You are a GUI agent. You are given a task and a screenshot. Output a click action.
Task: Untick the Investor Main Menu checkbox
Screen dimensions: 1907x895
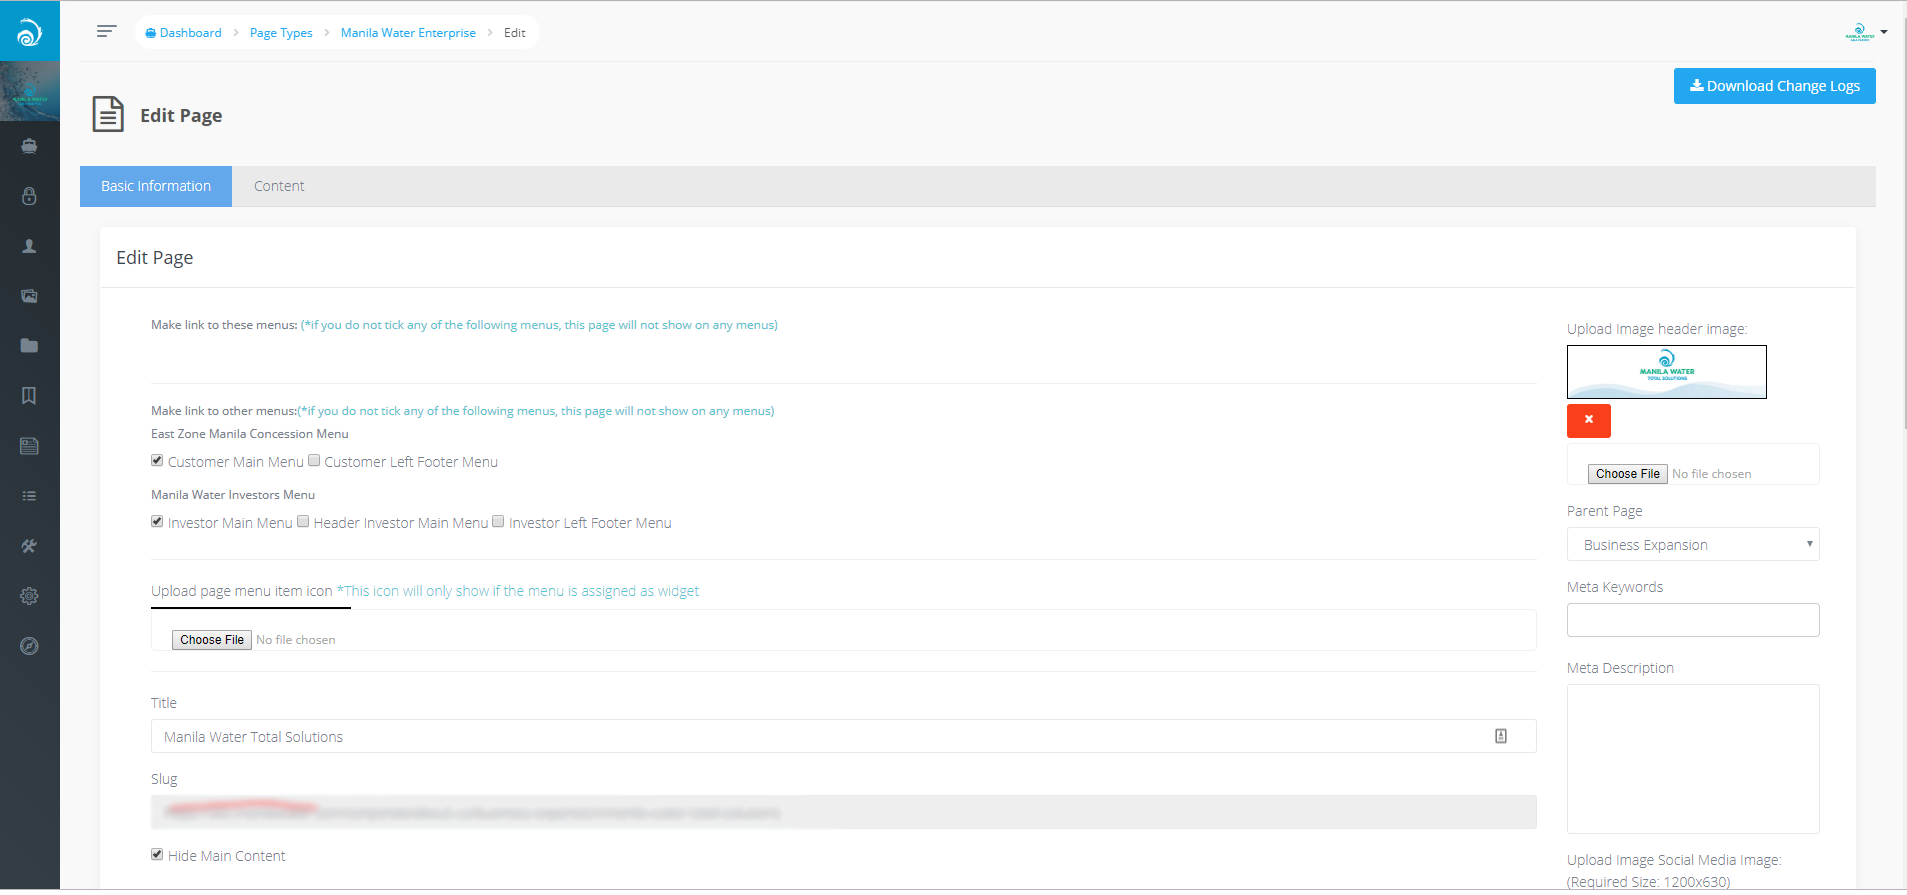[157, 522]
